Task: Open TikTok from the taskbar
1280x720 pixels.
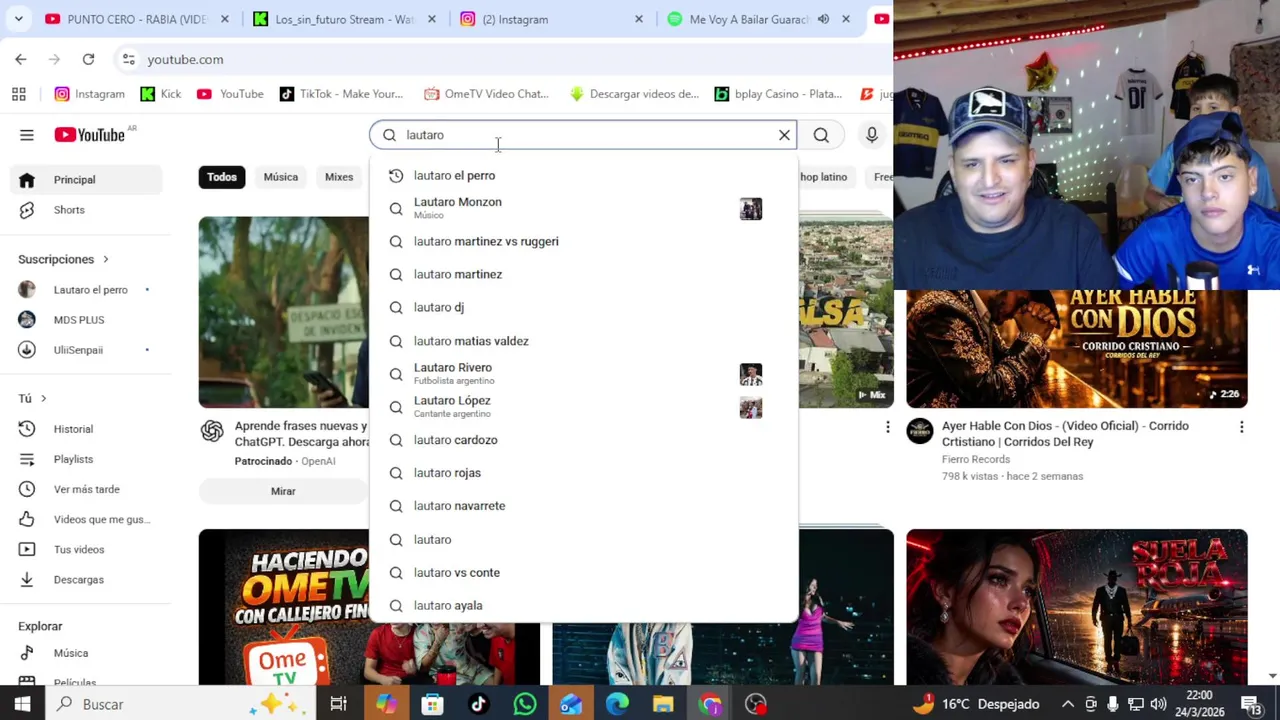Action: coord(478,704)
